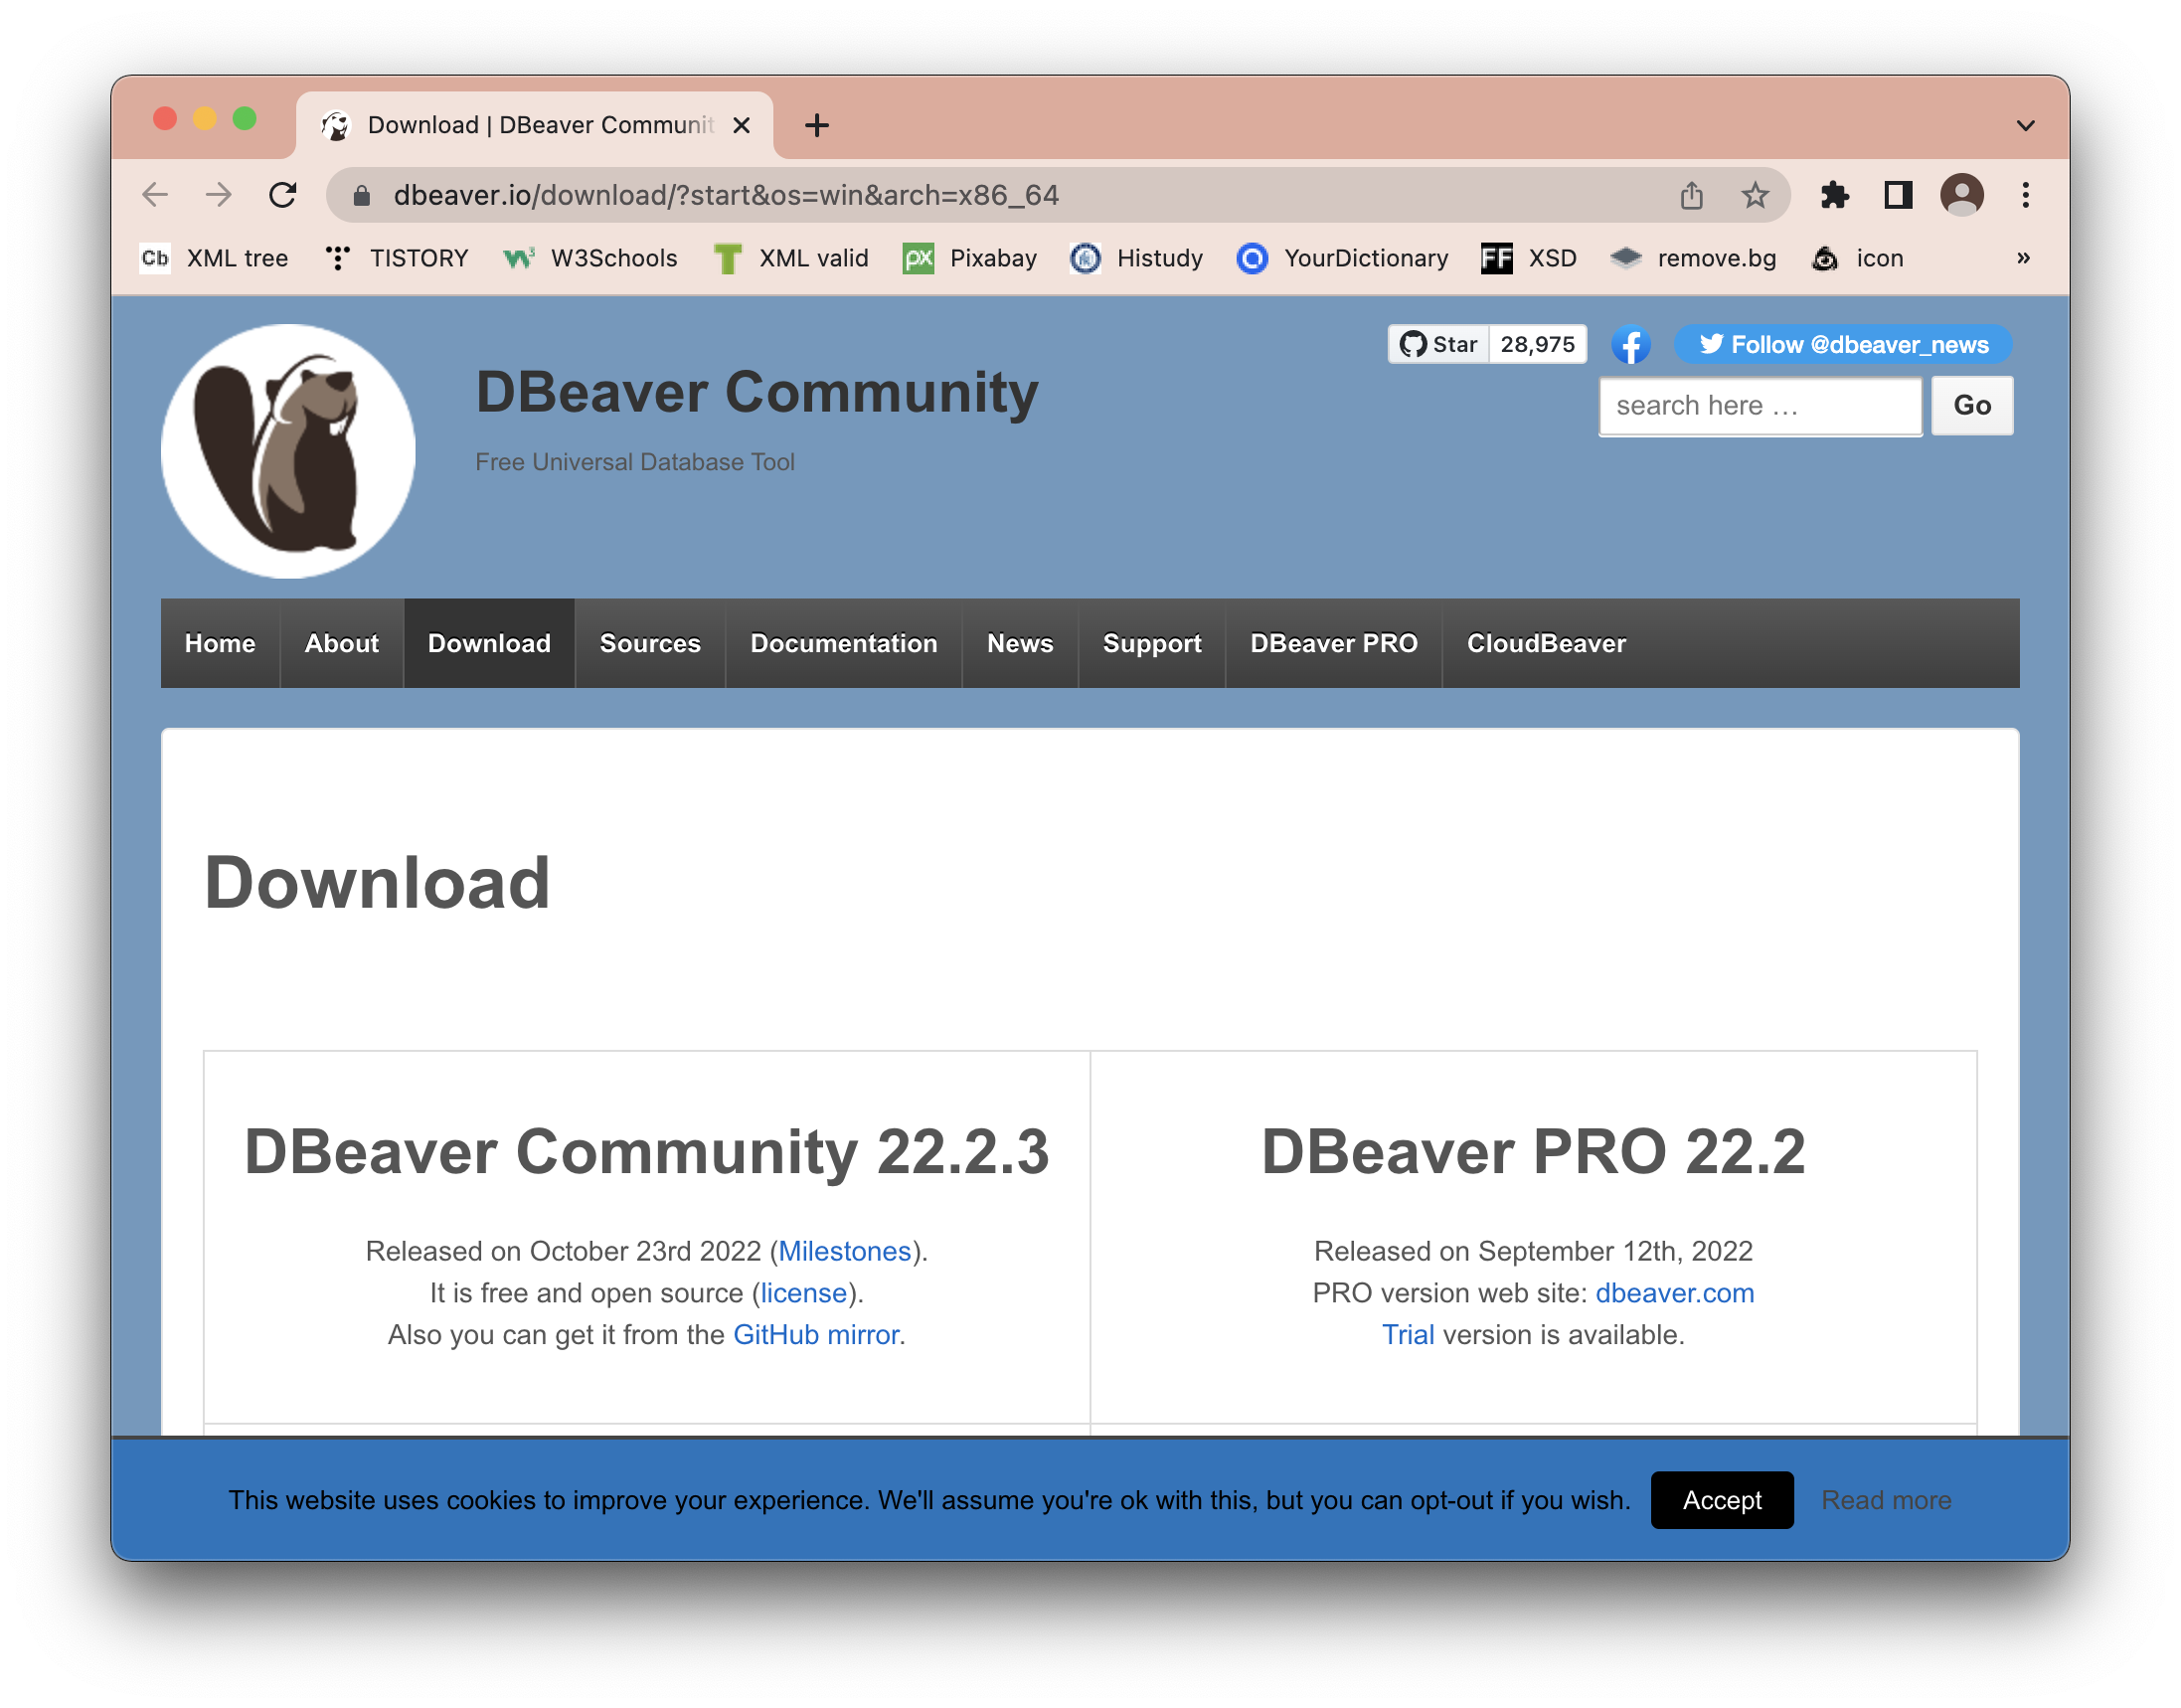Click the DBeaver PRO 22.2 heading
The height and width of the screenshot is (1708, 2181).
(x=1533, y=1152)
